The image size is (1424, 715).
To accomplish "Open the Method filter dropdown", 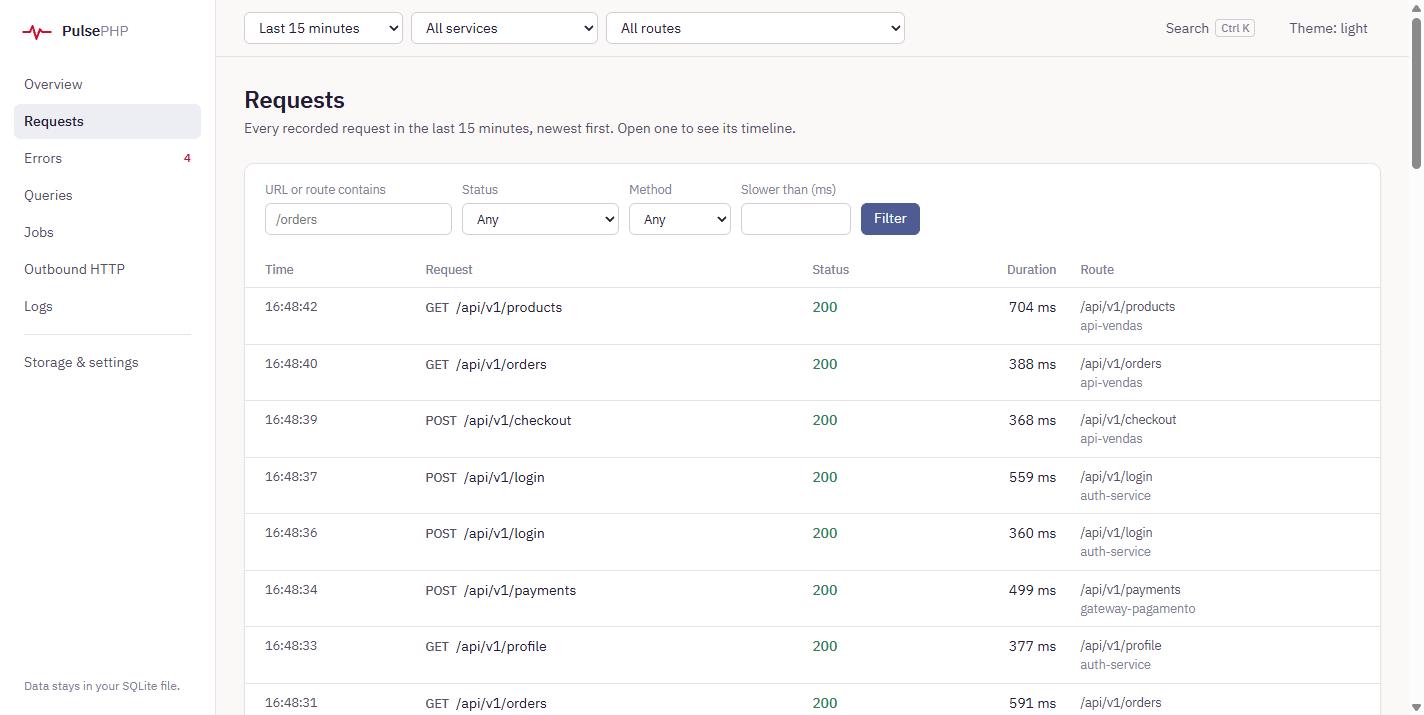I will [x=680, y=219].
